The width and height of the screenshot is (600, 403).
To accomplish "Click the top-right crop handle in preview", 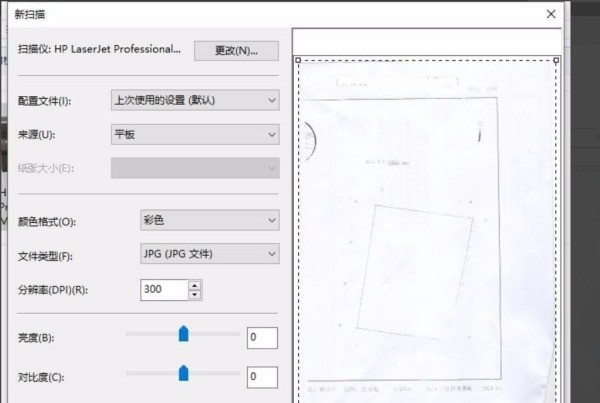I will 556,60.
